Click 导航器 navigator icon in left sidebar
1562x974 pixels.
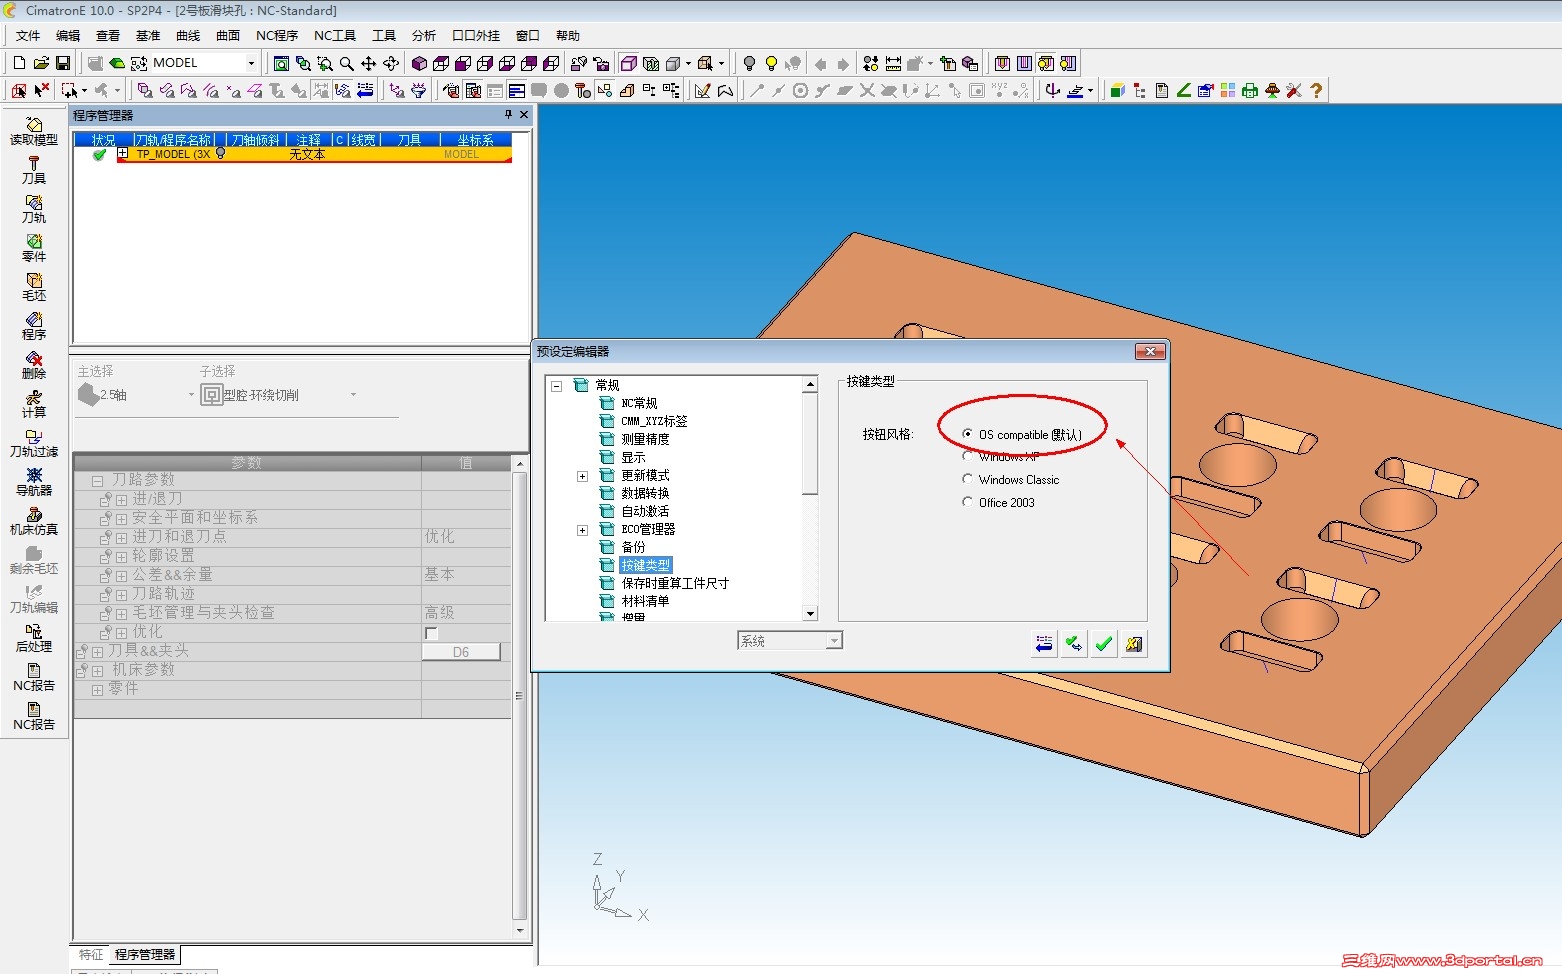point(34,482)
